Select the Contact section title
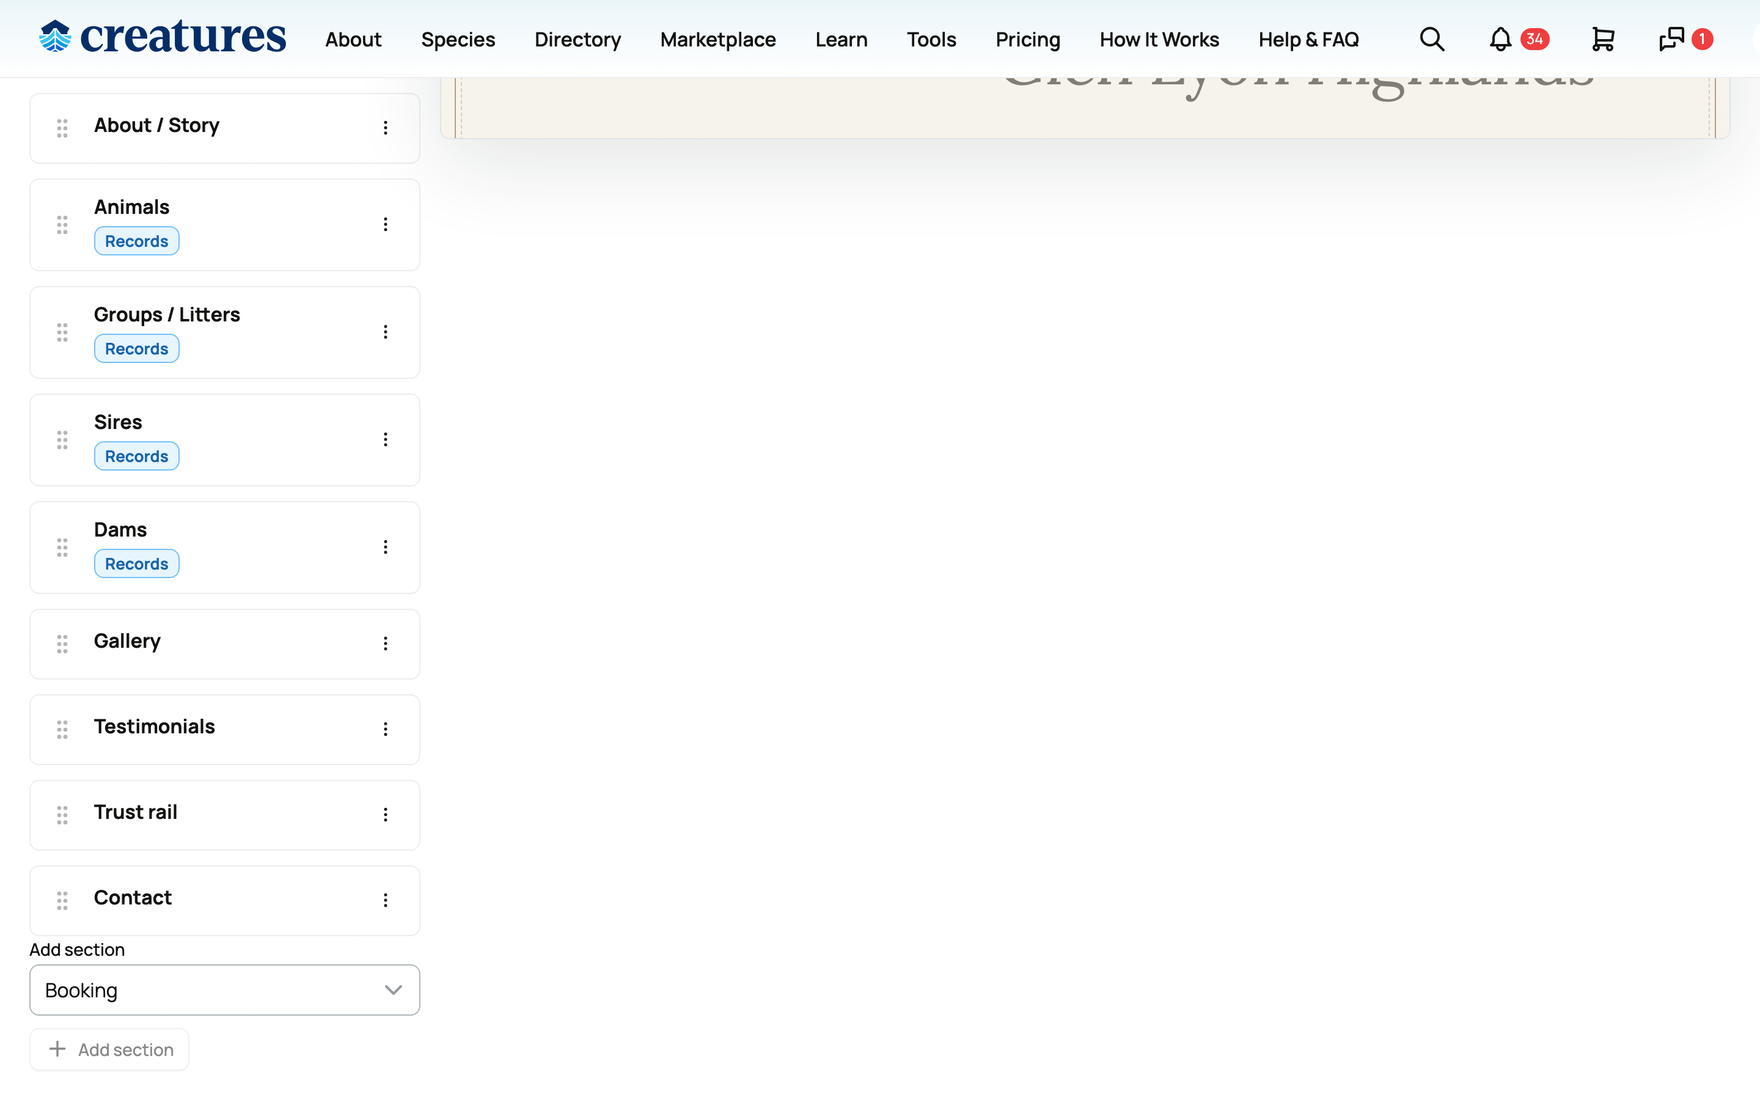Image resolution: width=1760 pixels, height=1100 pixels. click(133, 897)
